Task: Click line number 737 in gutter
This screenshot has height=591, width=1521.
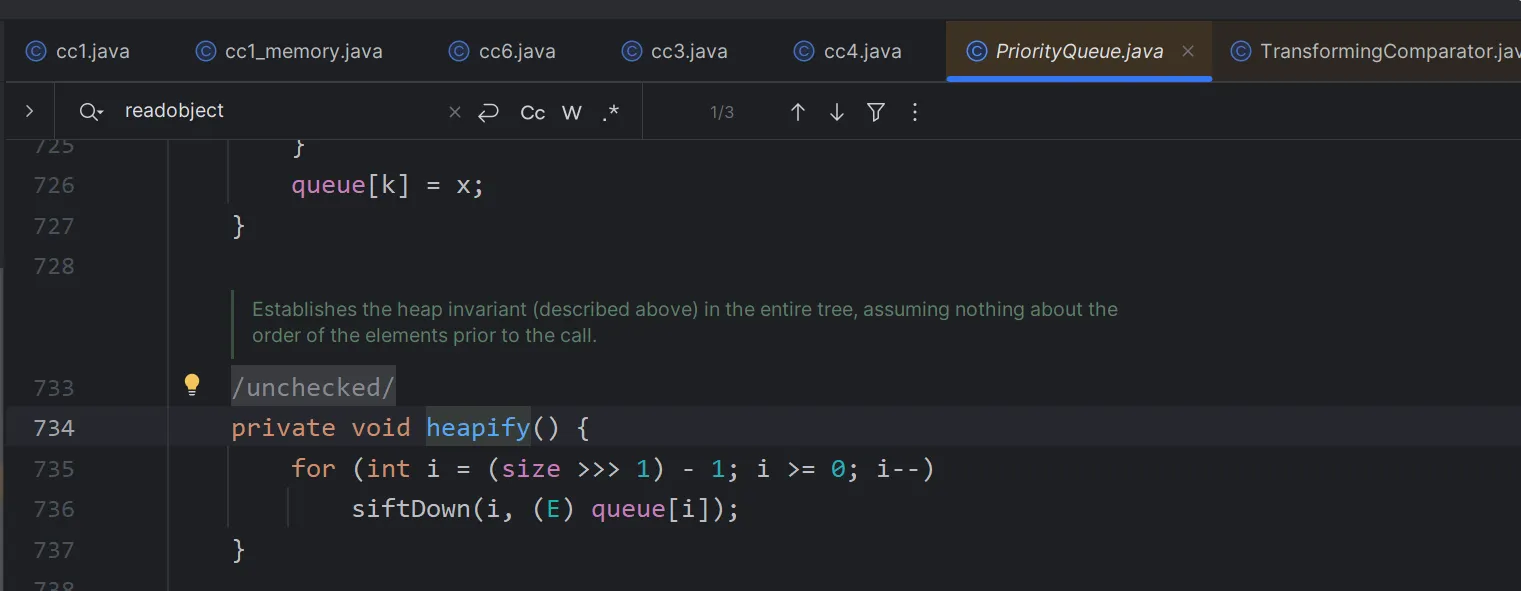Action: click(54, 549)
